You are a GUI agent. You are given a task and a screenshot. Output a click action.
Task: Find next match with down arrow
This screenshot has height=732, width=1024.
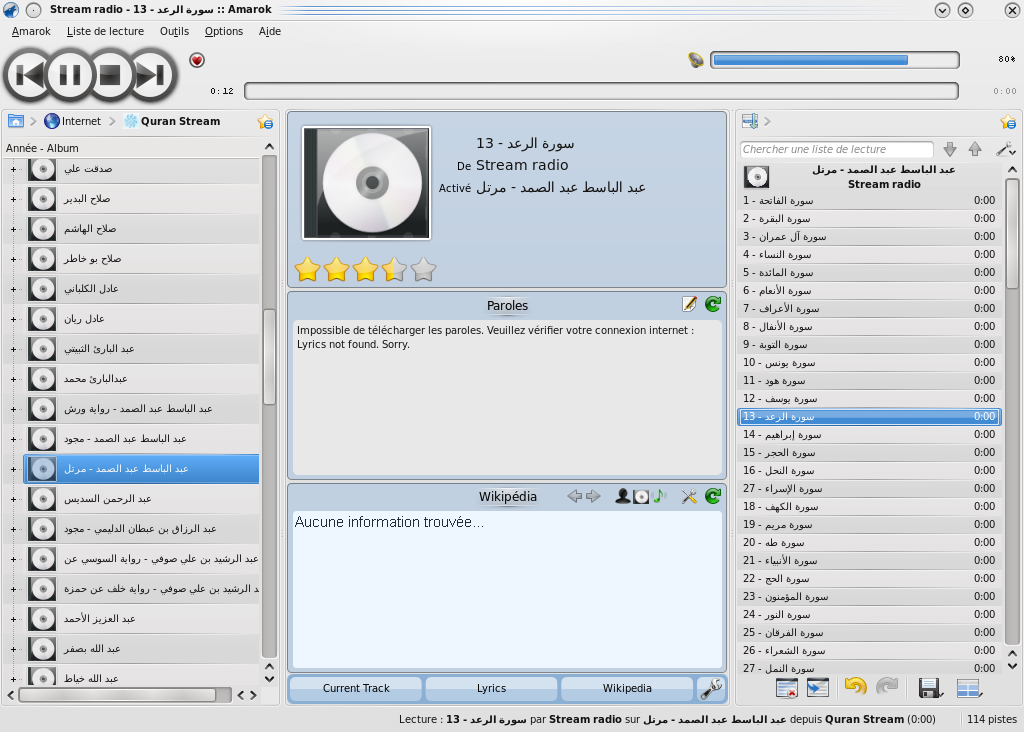coord(950,150)
